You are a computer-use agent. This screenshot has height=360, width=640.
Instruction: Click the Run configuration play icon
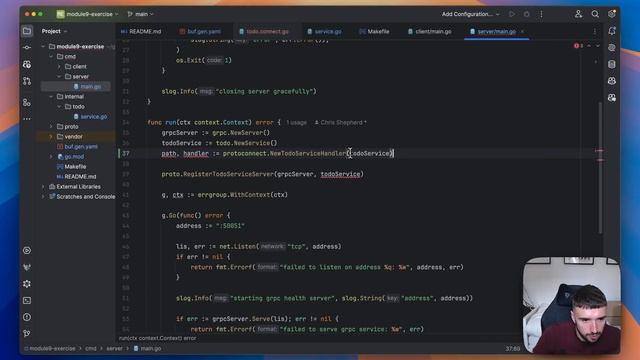pyautogui.click(x=512, y=14)
